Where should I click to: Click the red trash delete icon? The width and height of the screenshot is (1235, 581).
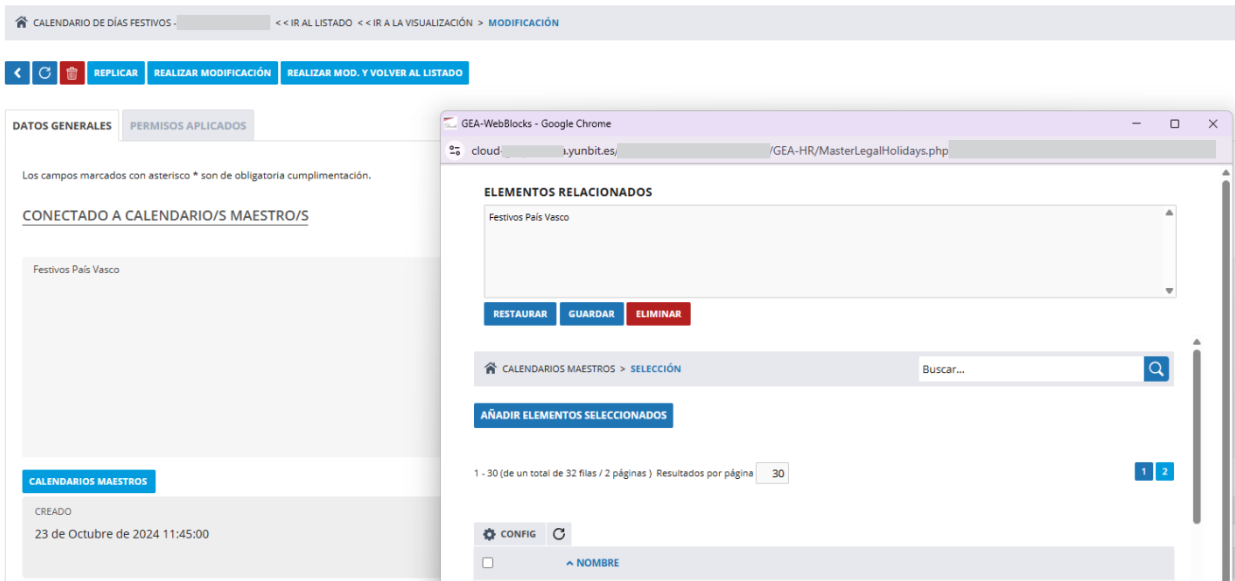click(71, 73)
